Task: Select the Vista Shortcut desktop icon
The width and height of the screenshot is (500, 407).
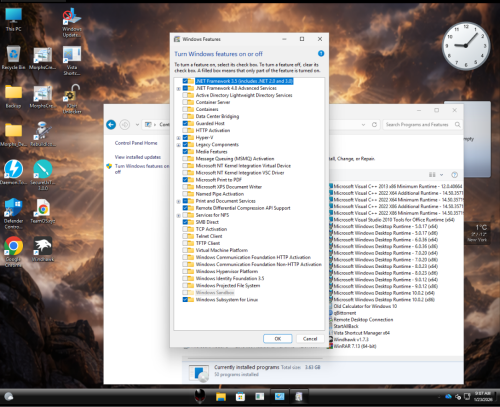Action: point(72,60)
